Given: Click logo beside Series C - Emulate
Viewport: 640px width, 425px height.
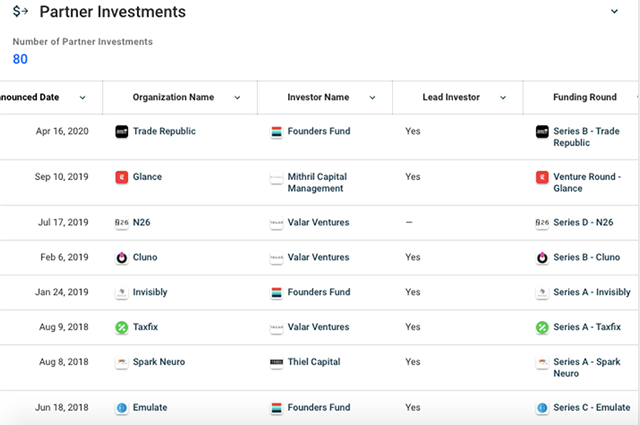Looking at the screenshot, I should point(542,407).
